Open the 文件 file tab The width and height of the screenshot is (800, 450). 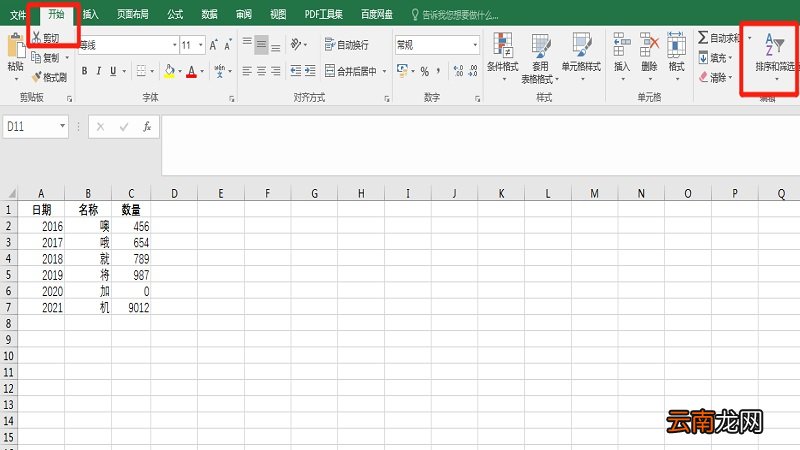18,14
